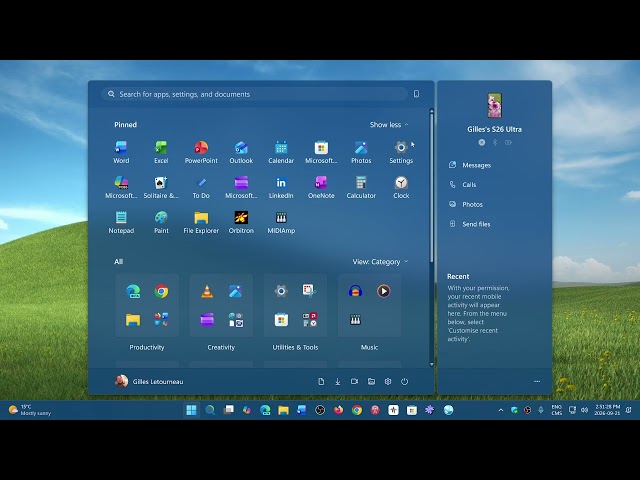Open the pinned To Do app

tap(201, 187)
